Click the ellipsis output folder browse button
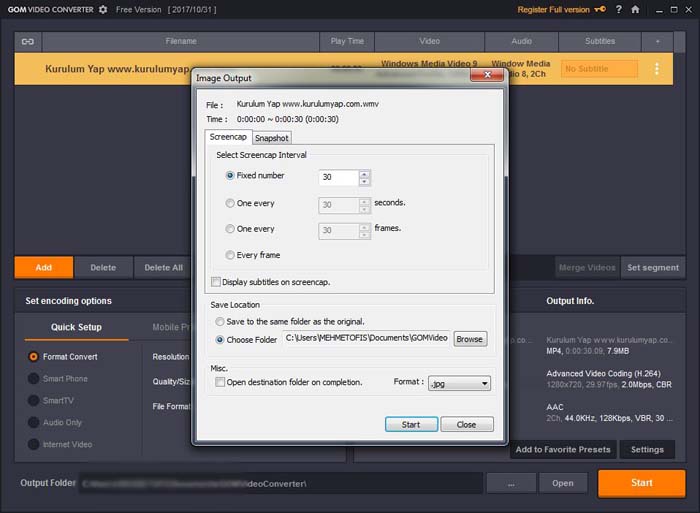 (511, 483)
